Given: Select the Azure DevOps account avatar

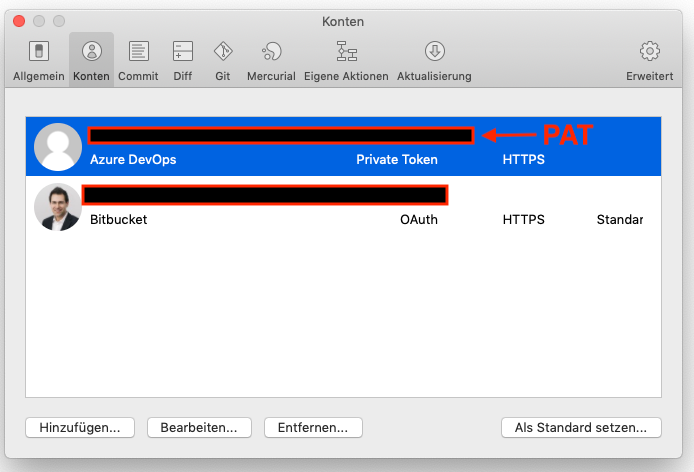Looking at the screenshot, I should [58, 147].
